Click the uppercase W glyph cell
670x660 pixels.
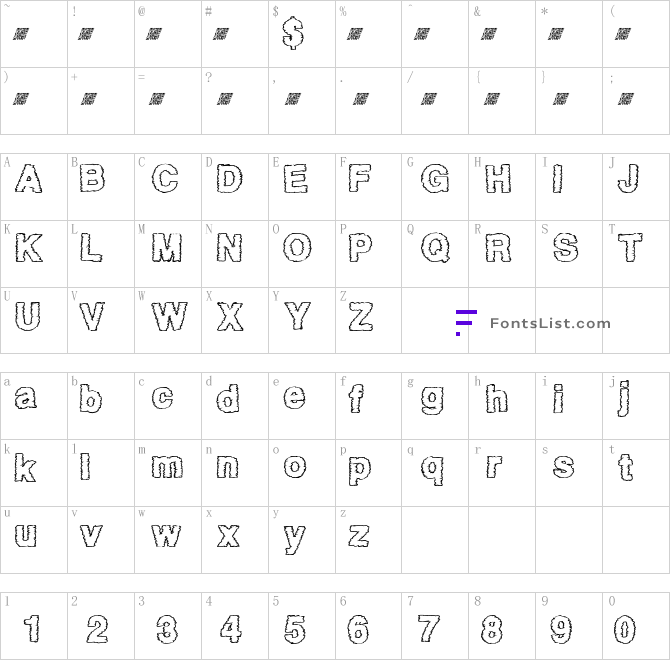(x=168, y=318)
